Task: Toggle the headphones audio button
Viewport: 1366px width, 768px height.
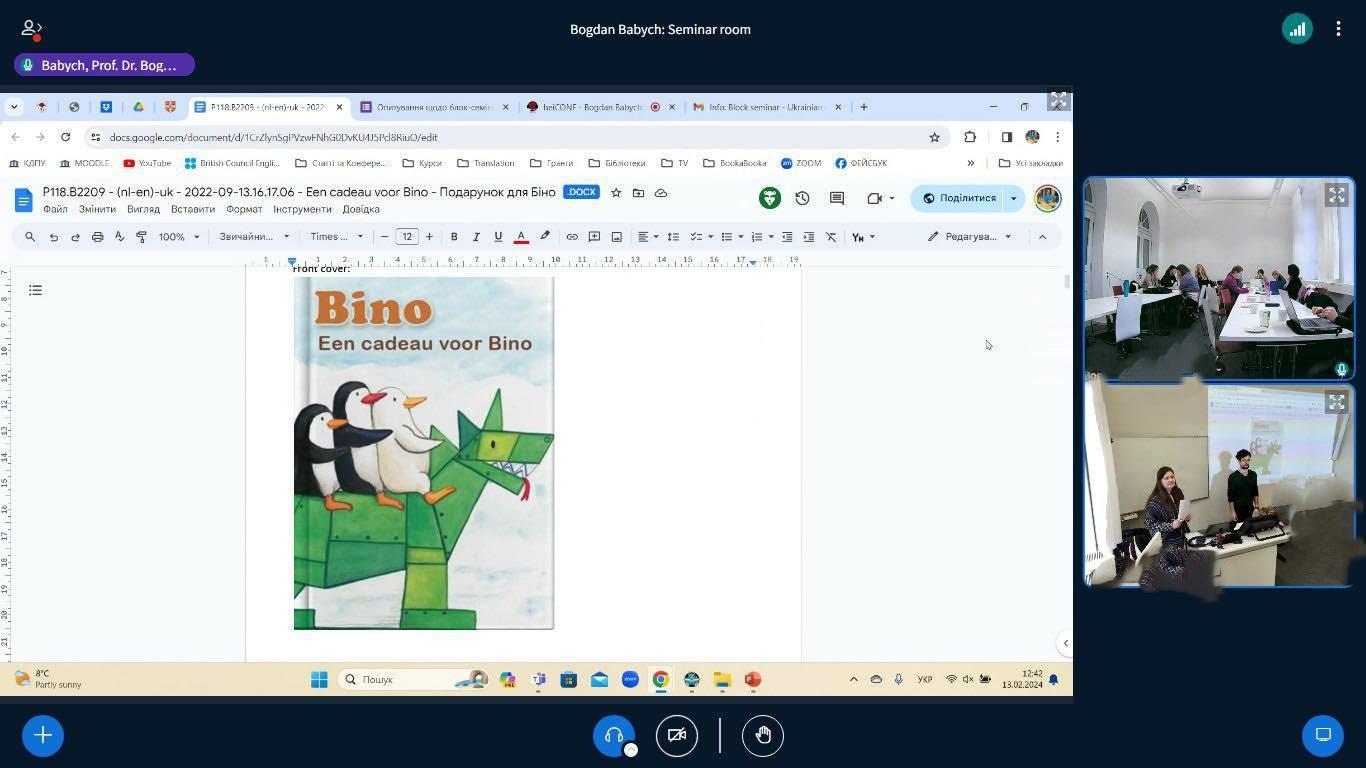Action: click(x=613, y=736)
